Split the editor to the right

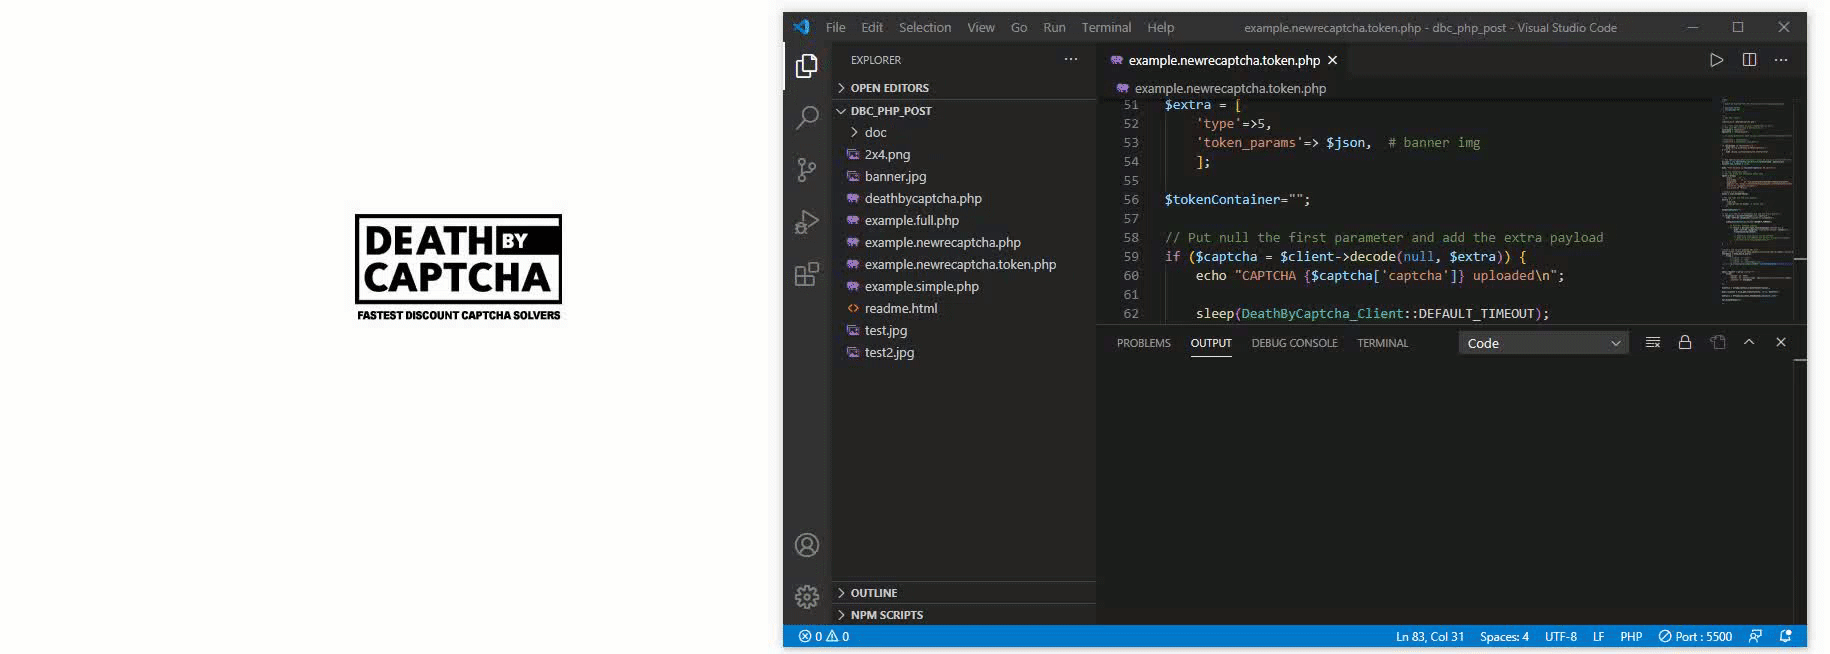point(1749,60)
